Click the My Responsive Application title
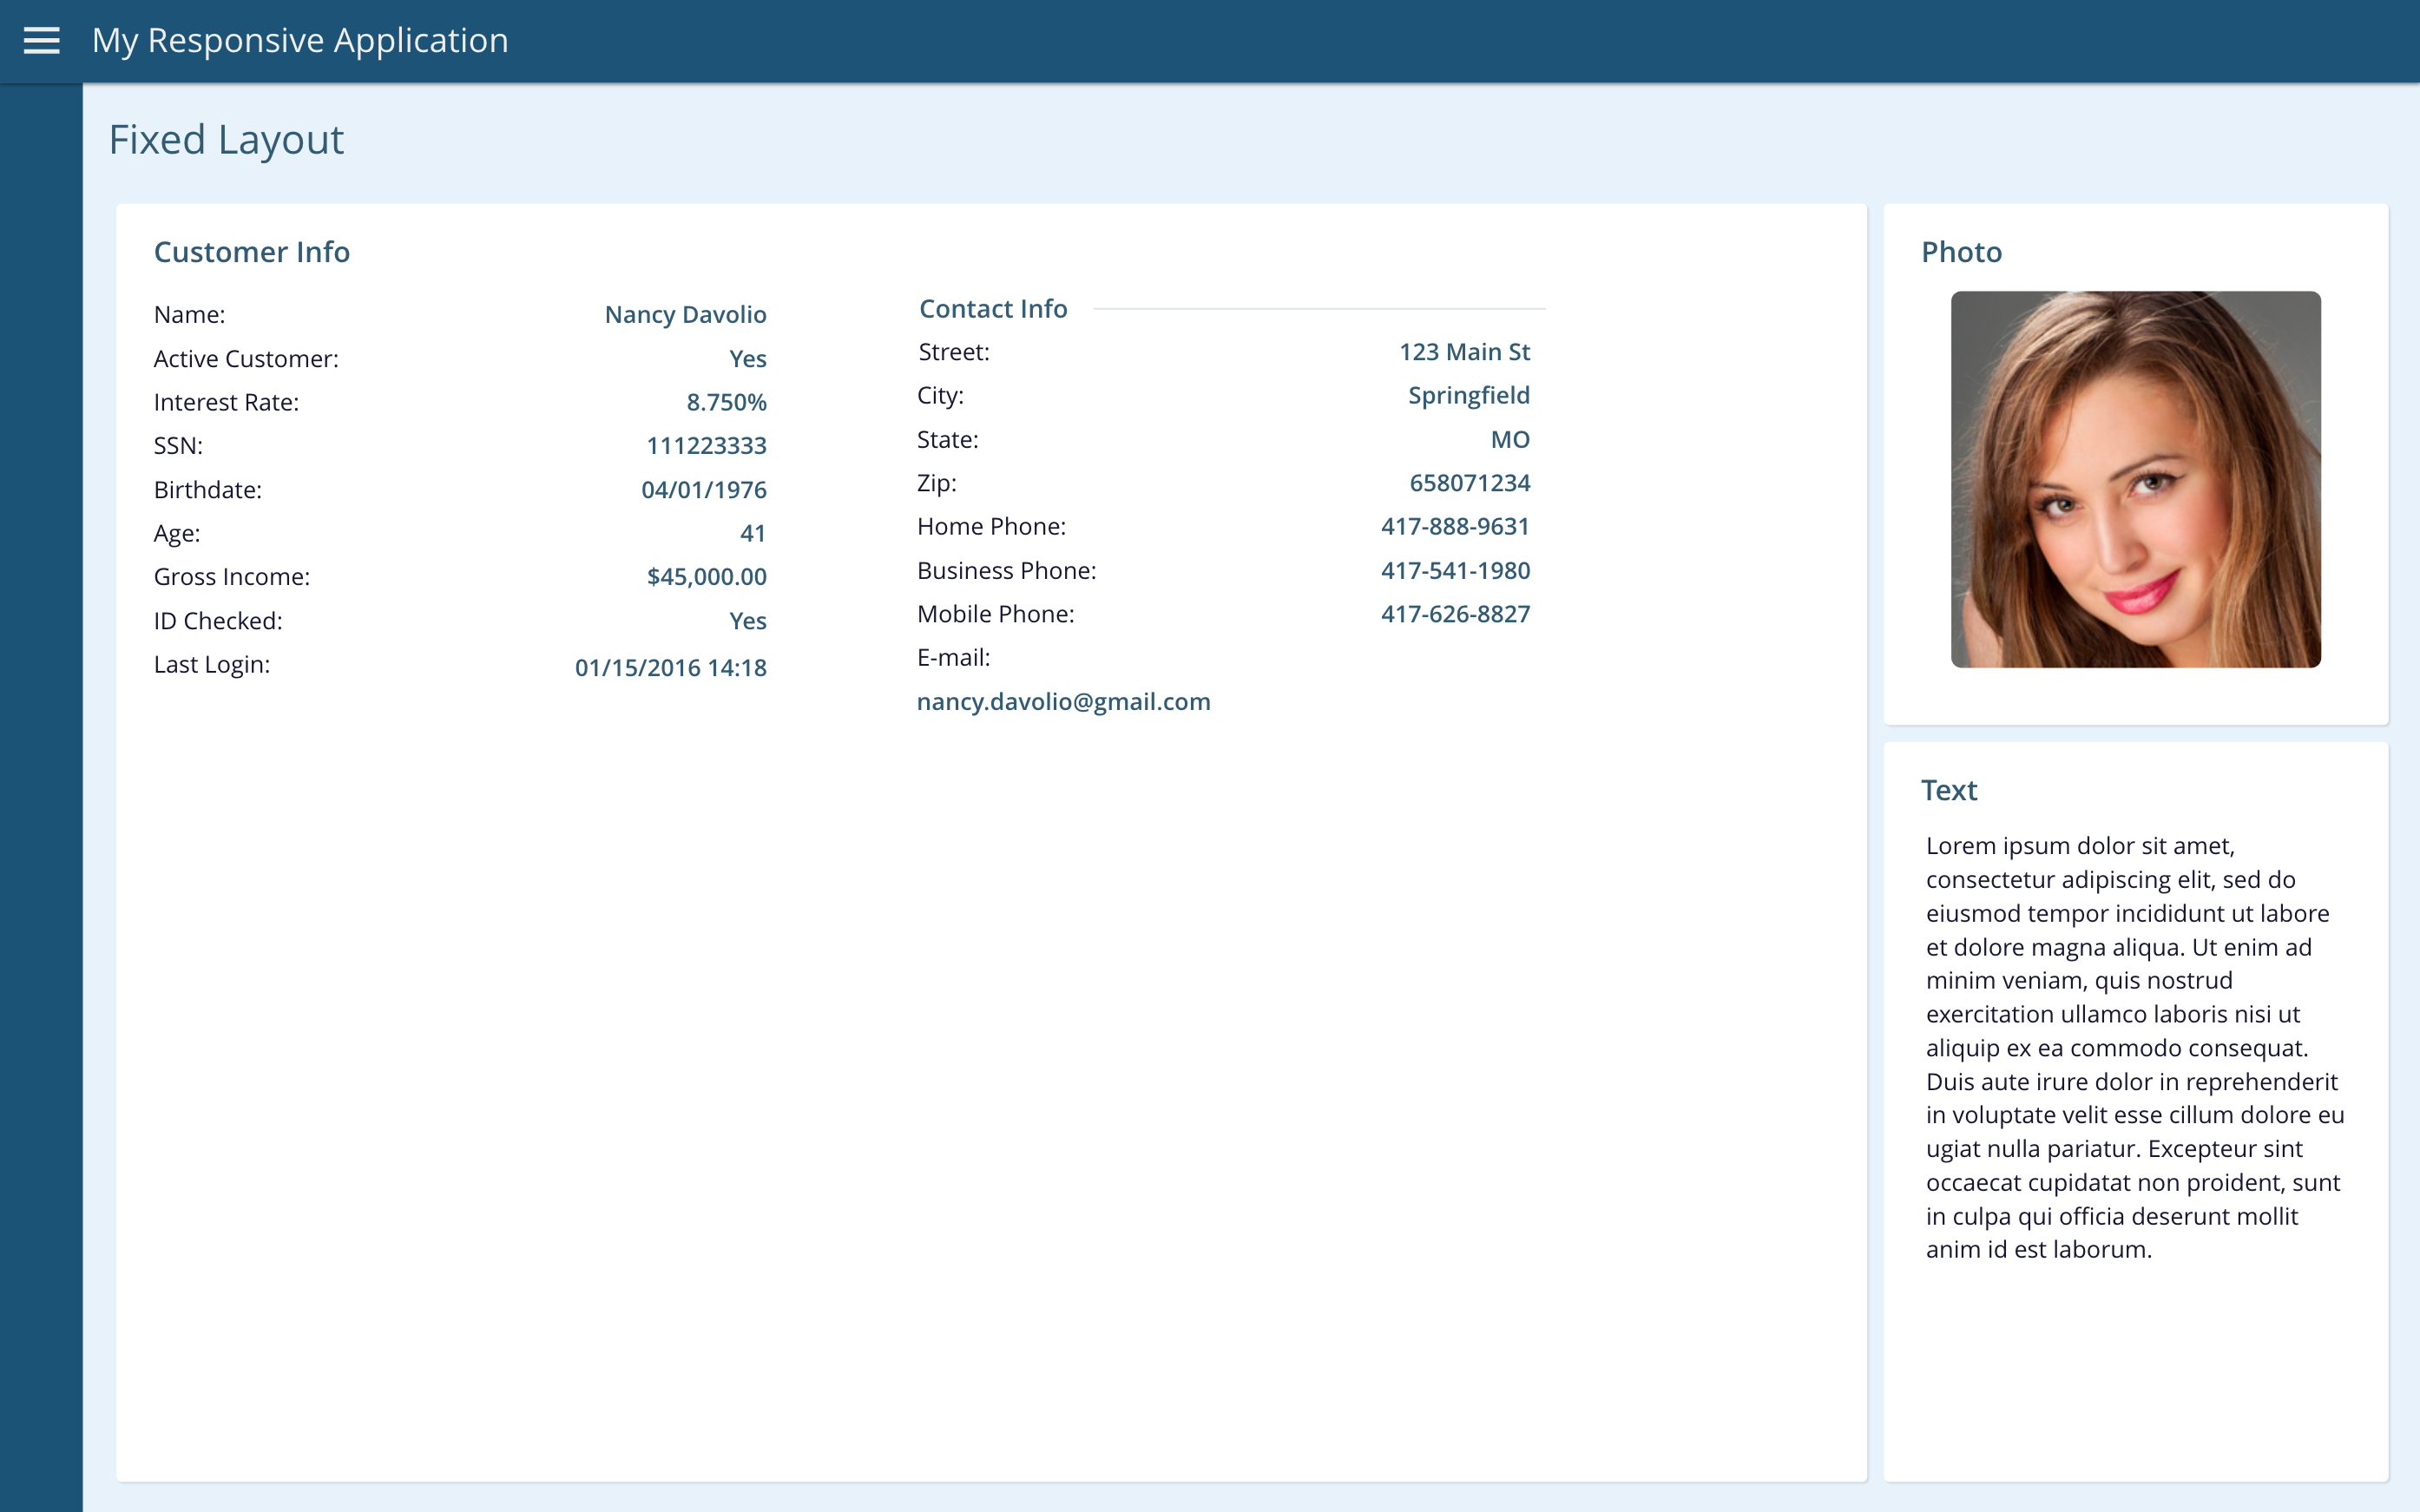Viewport: 2420px width, 1512px height. point(300,41)
